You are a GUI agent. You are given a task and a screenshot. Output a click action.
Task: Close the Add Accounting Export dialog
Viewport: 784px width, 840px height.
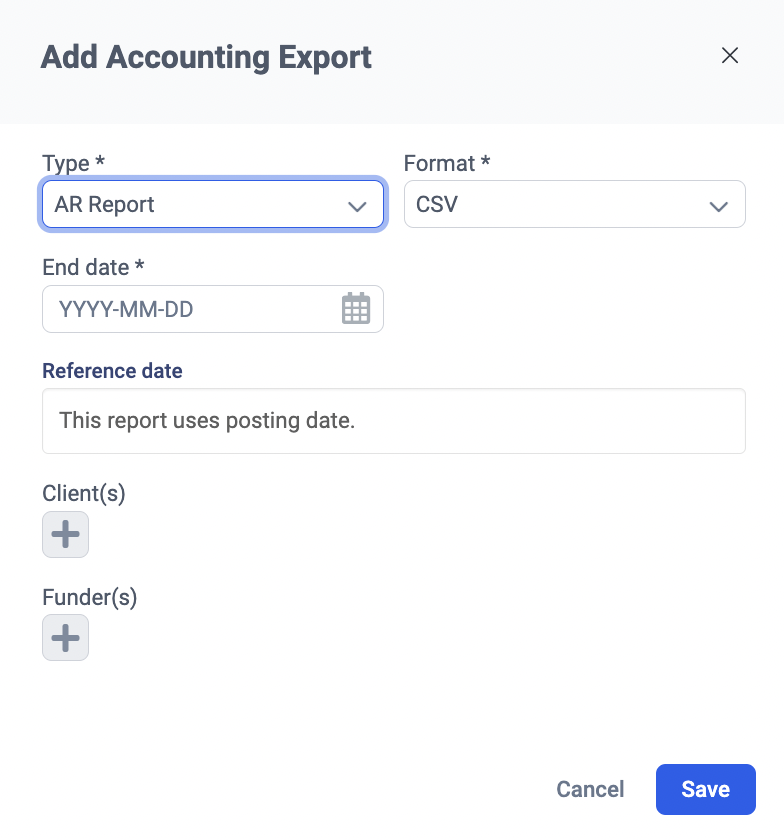click(730, 56)
